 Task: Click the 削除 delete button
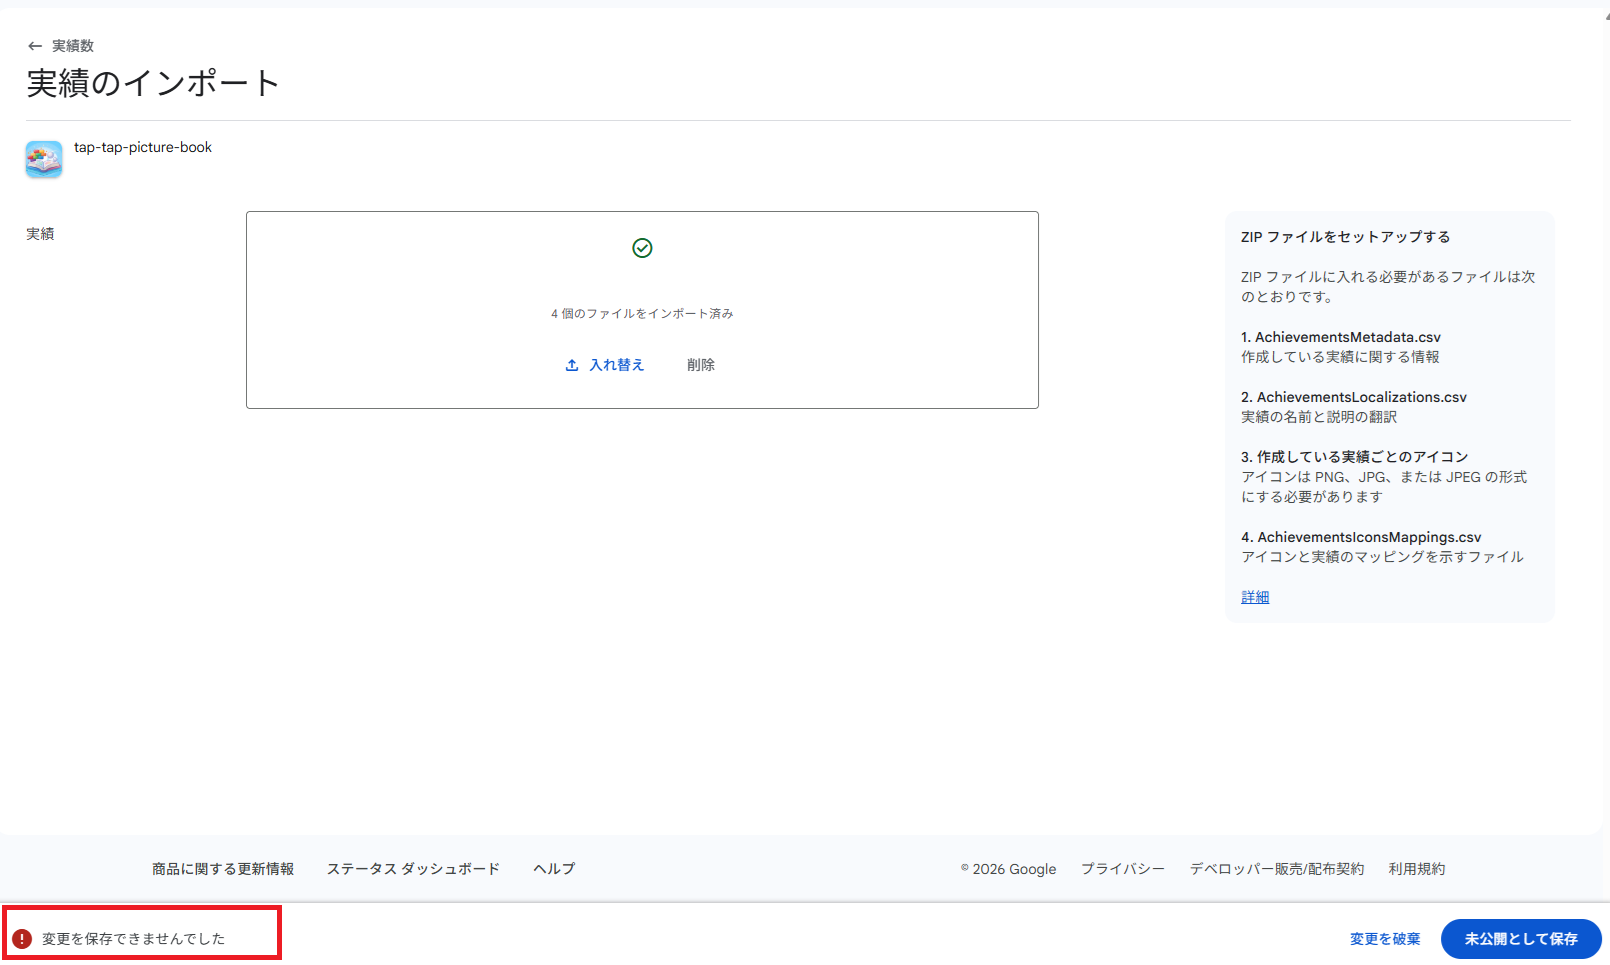pos(701,365)
